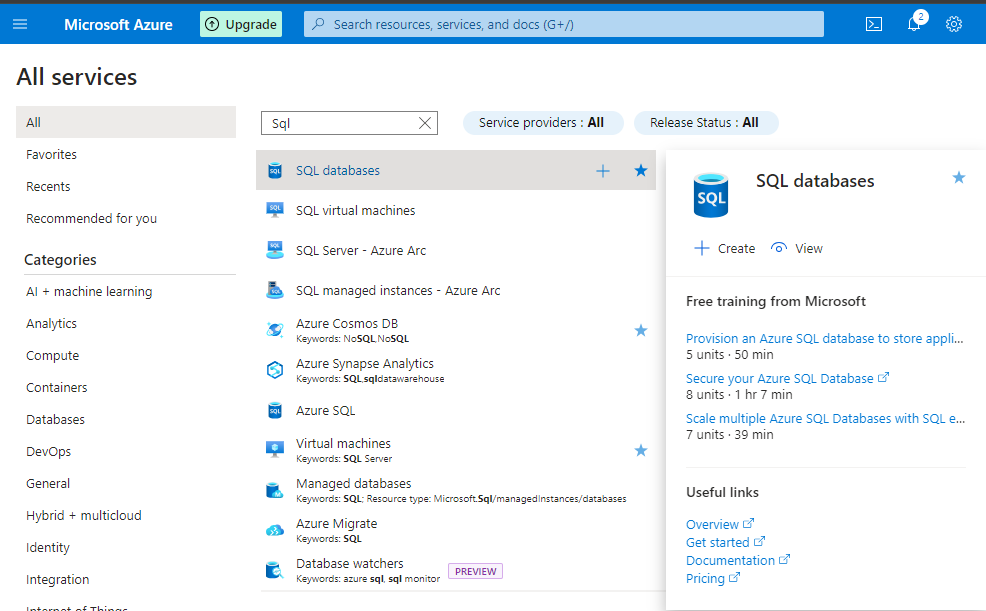This screenshot has height=611, width=986.
Task: Select the Containers category
Action: click(x=57, y=388)
